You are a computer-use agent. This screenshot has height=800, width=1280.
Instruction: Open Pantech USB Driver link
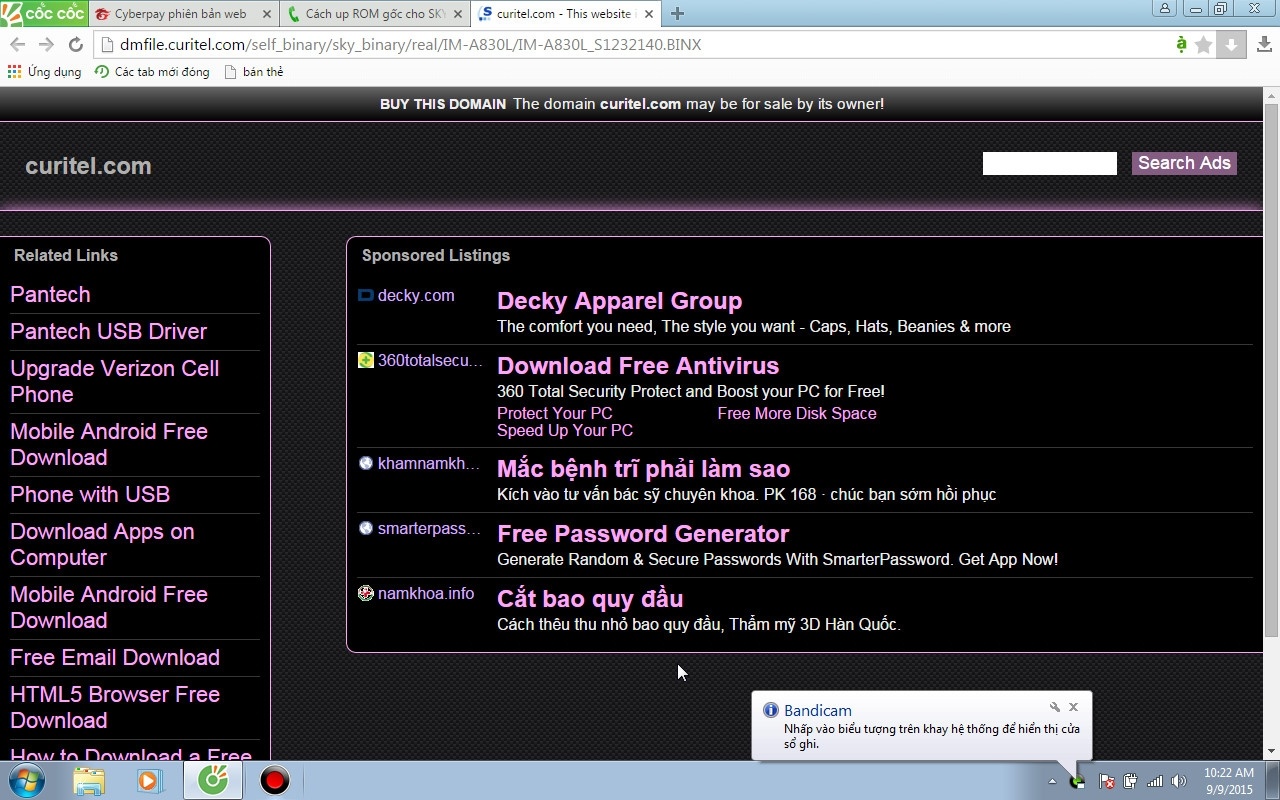(108, 331)
